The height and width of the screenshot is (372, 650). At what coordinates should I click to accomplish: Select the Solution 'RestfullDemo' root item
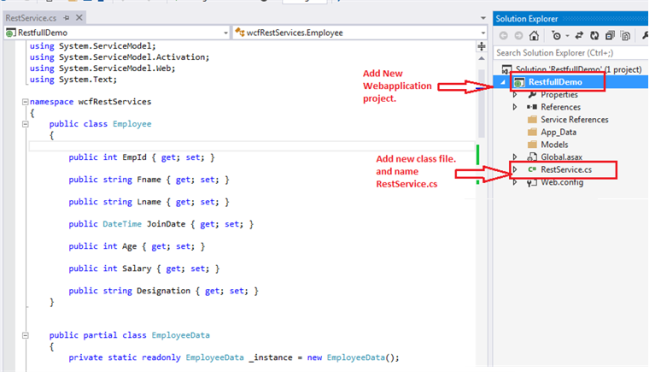coord(579,69)
